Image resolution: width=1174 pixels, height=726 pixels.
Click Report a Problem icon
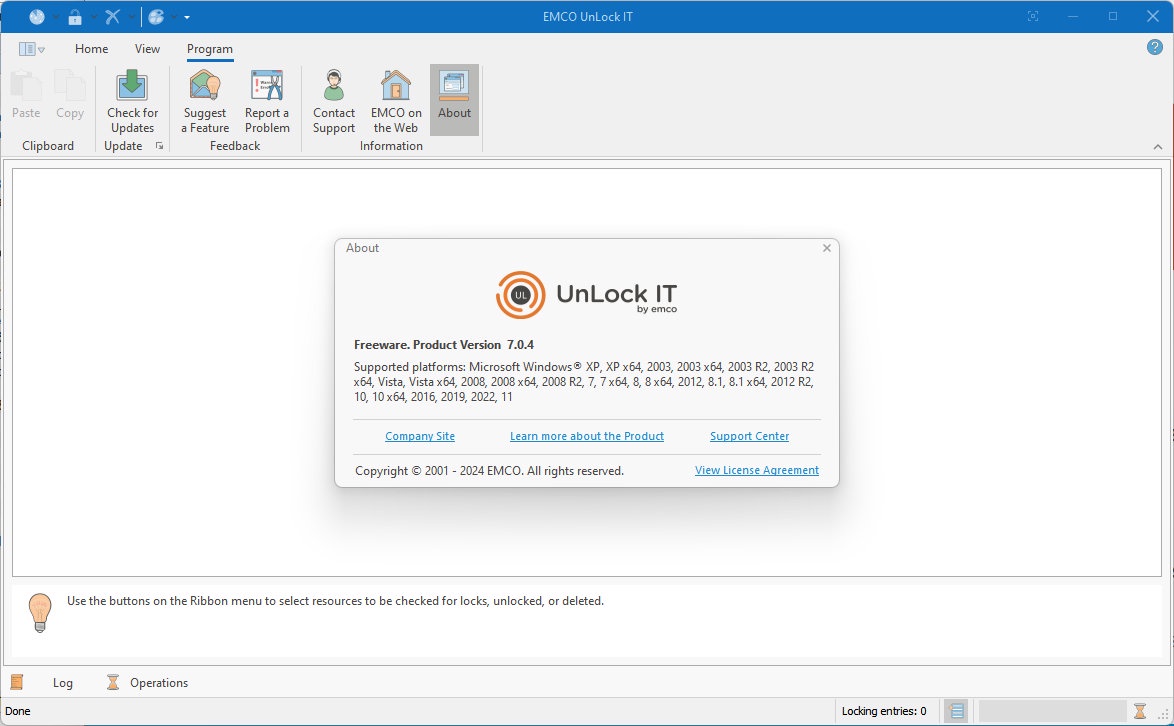pyautogui.click(x=267, y=85)
